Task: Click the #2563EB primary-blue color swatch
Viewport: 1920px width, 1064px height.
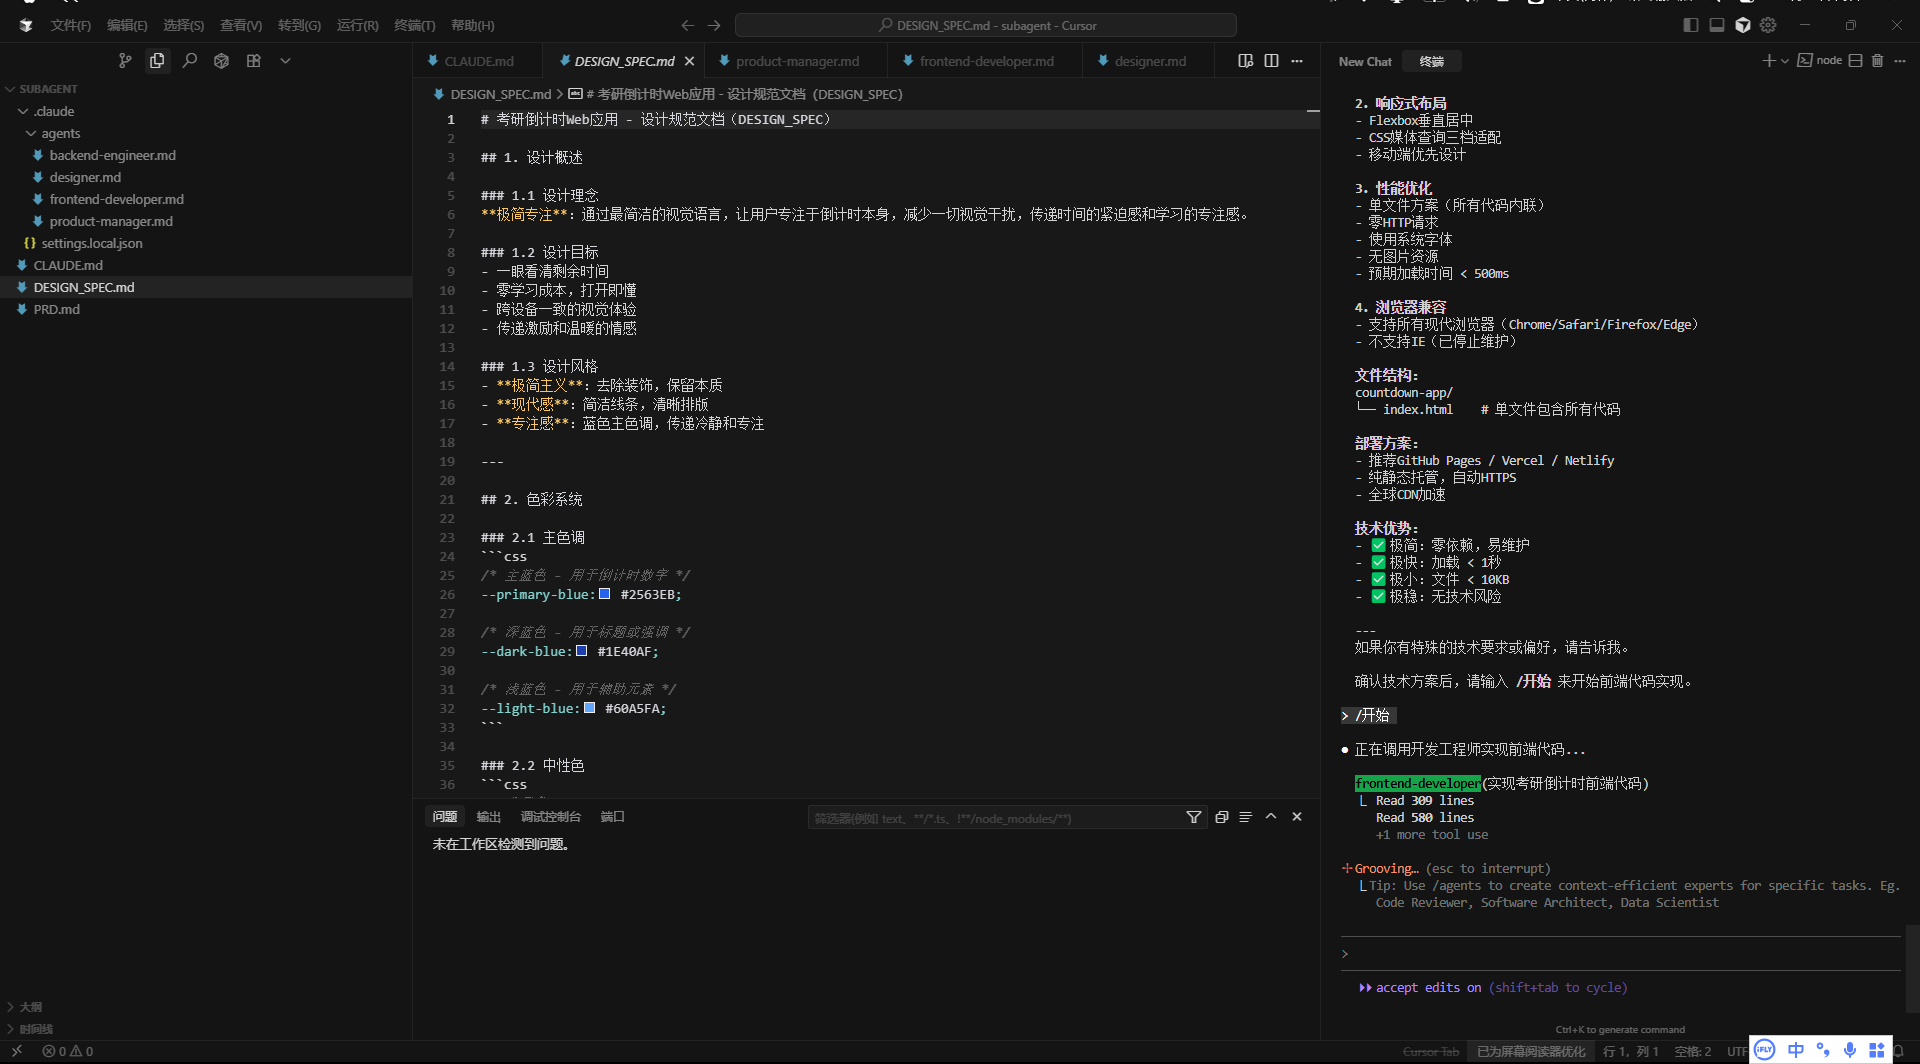Action: (x=604, y=594)
